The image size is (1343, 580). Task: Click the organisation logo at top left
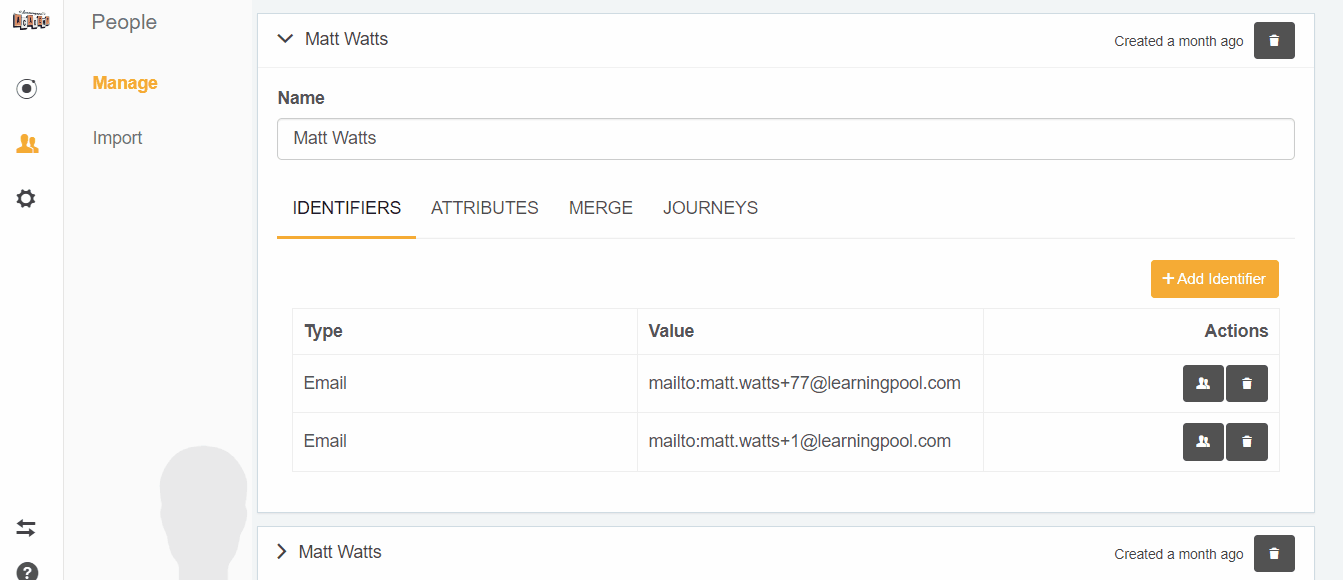[x=30, y=20]
